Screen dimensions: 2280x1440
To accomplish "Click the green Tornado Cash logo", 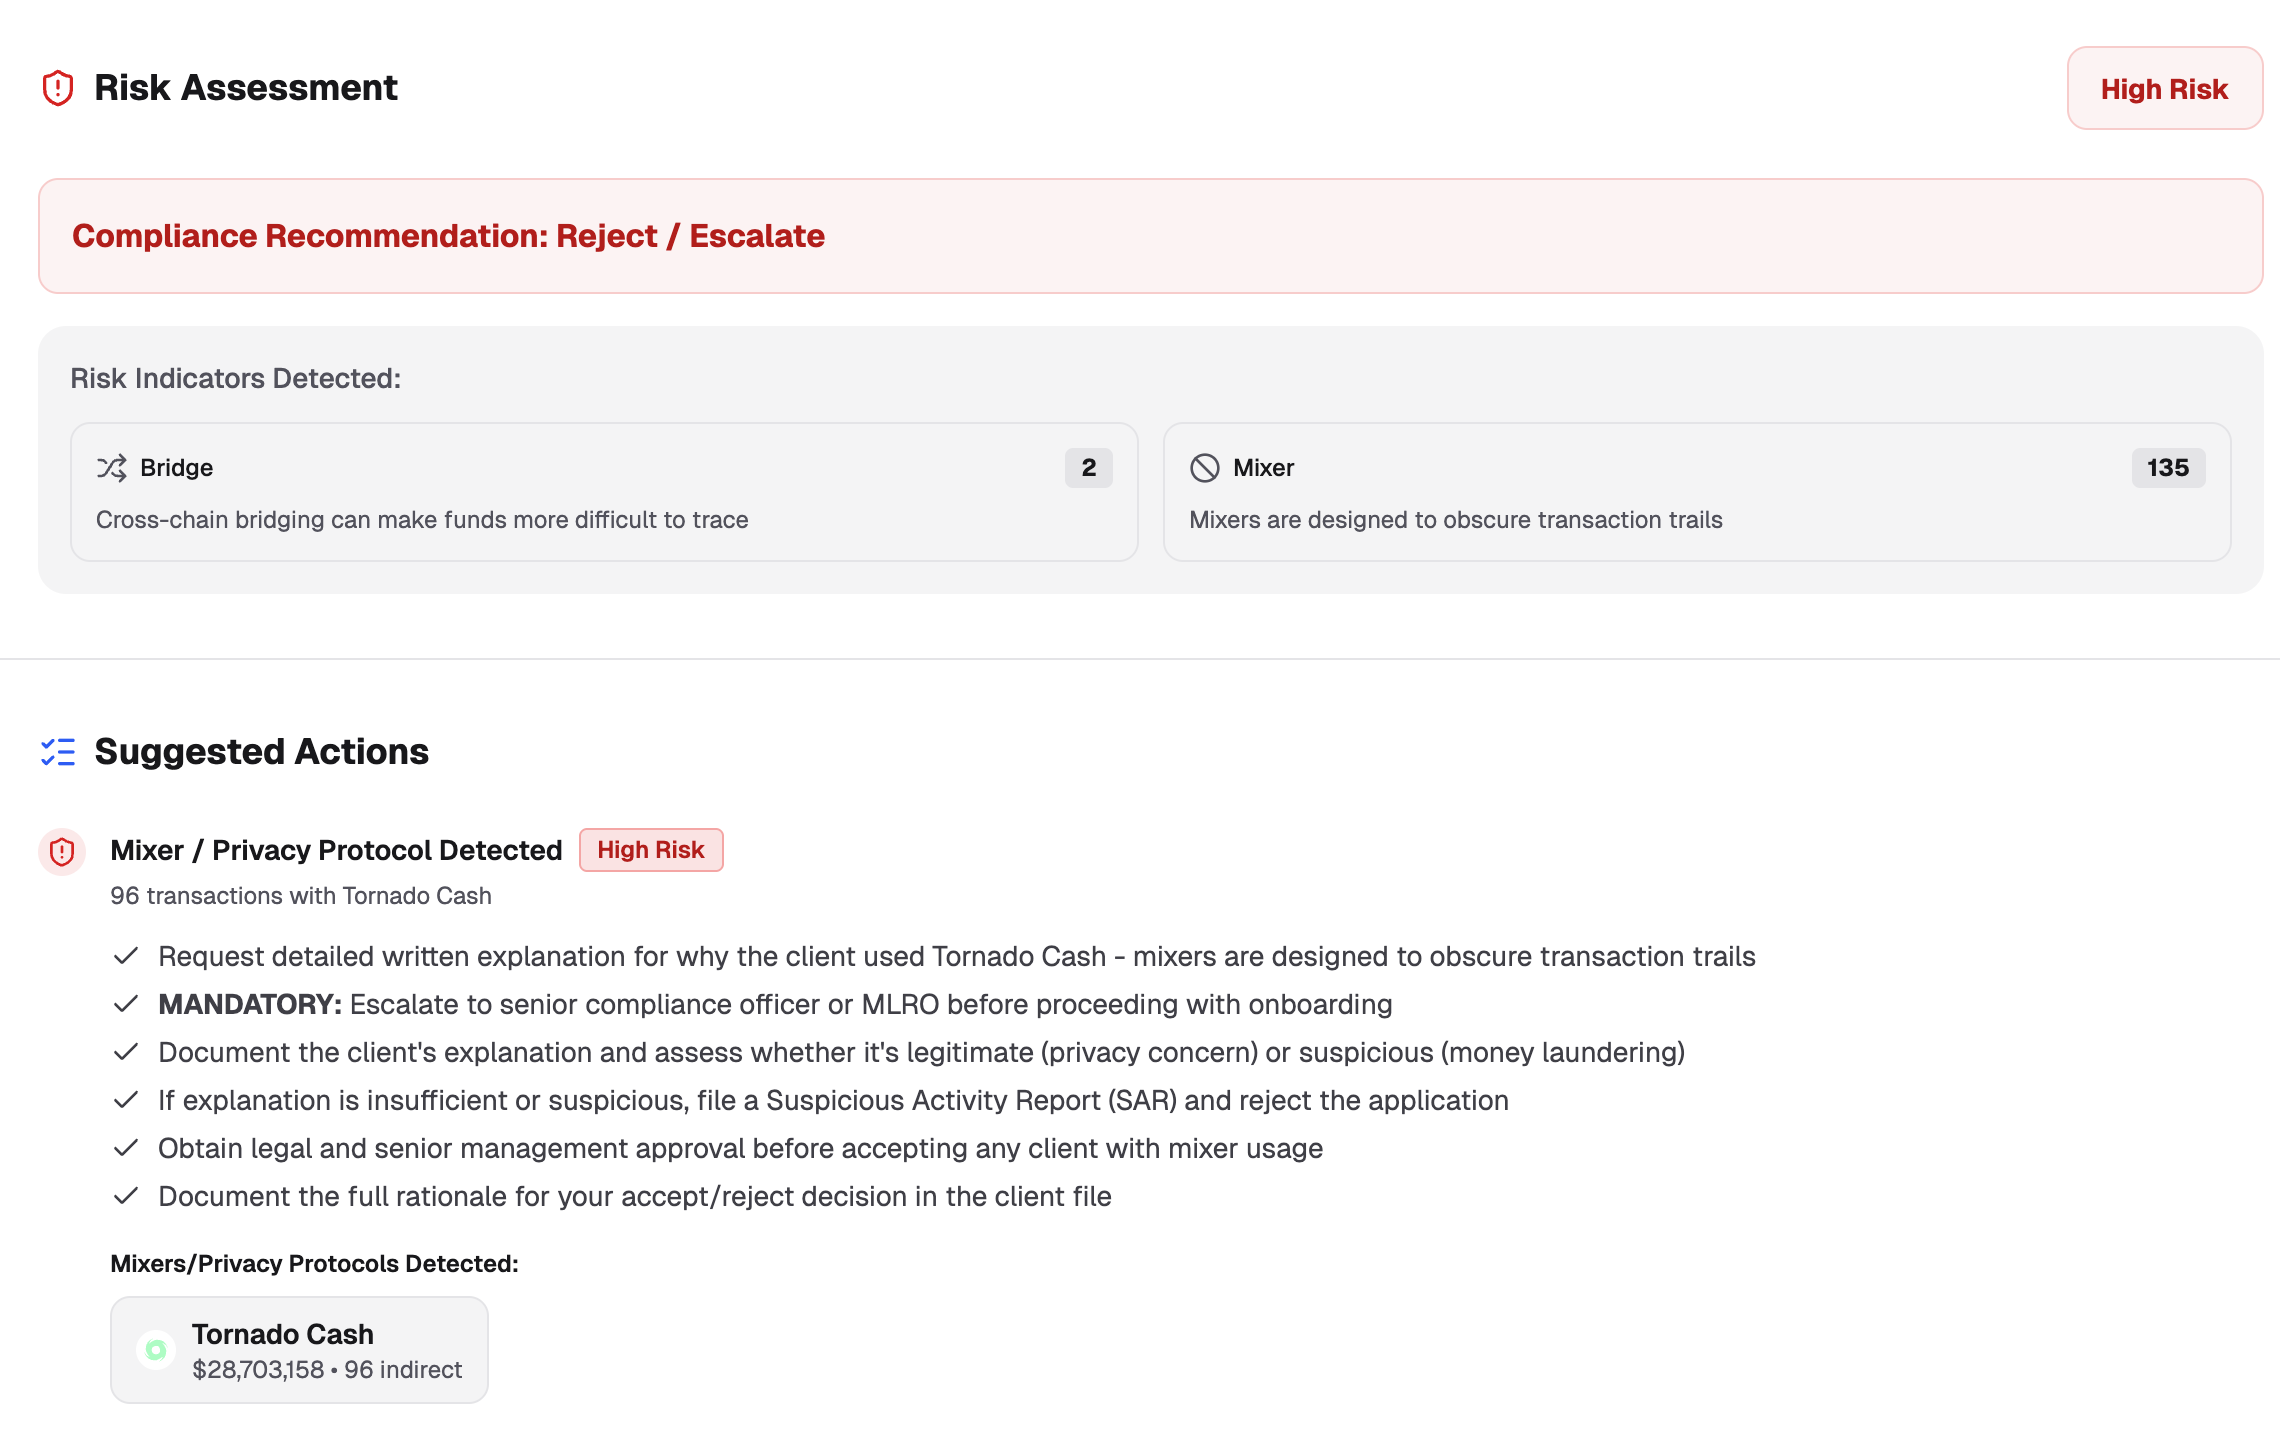I will point(156,1350).
